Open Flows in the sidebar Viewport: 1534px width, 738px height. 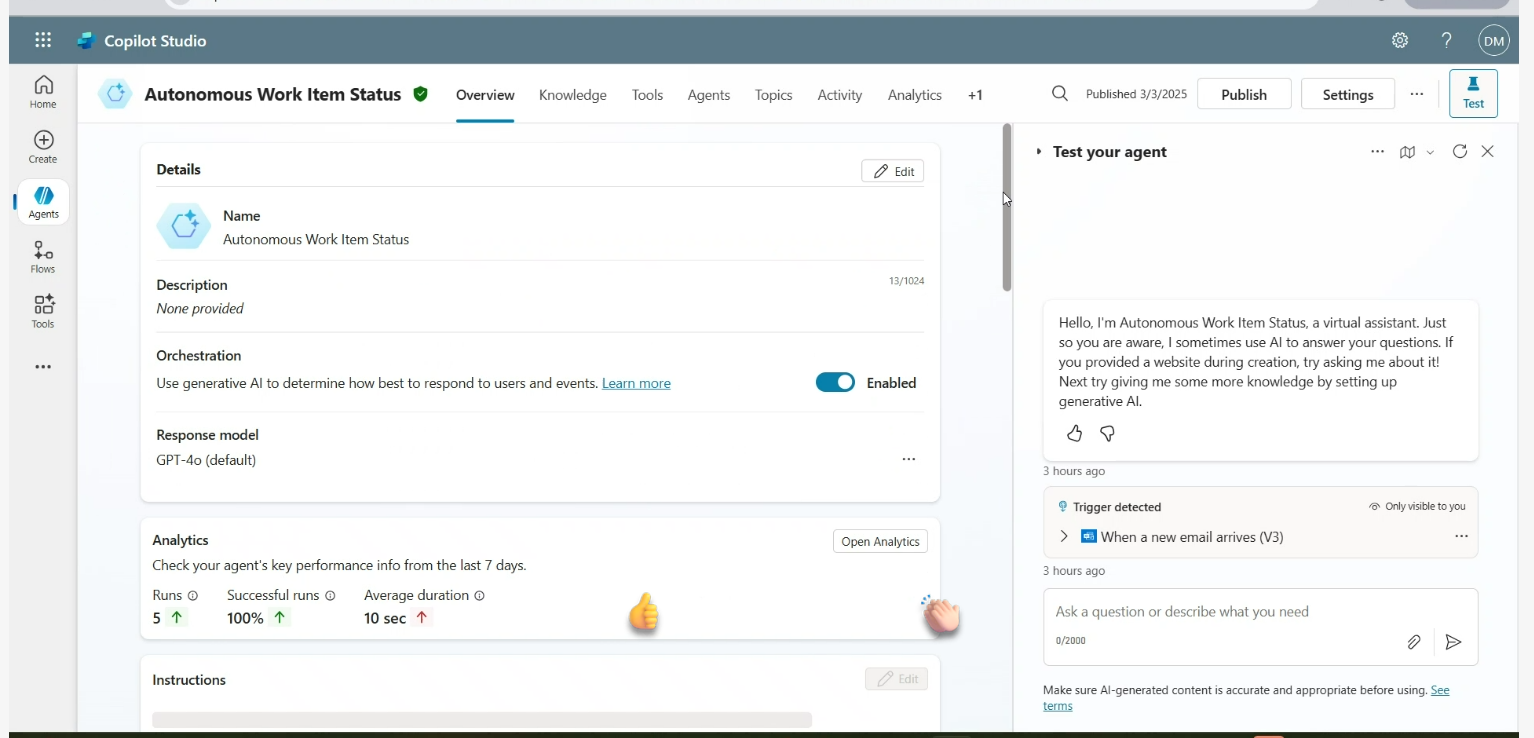(x=43, y=257)
